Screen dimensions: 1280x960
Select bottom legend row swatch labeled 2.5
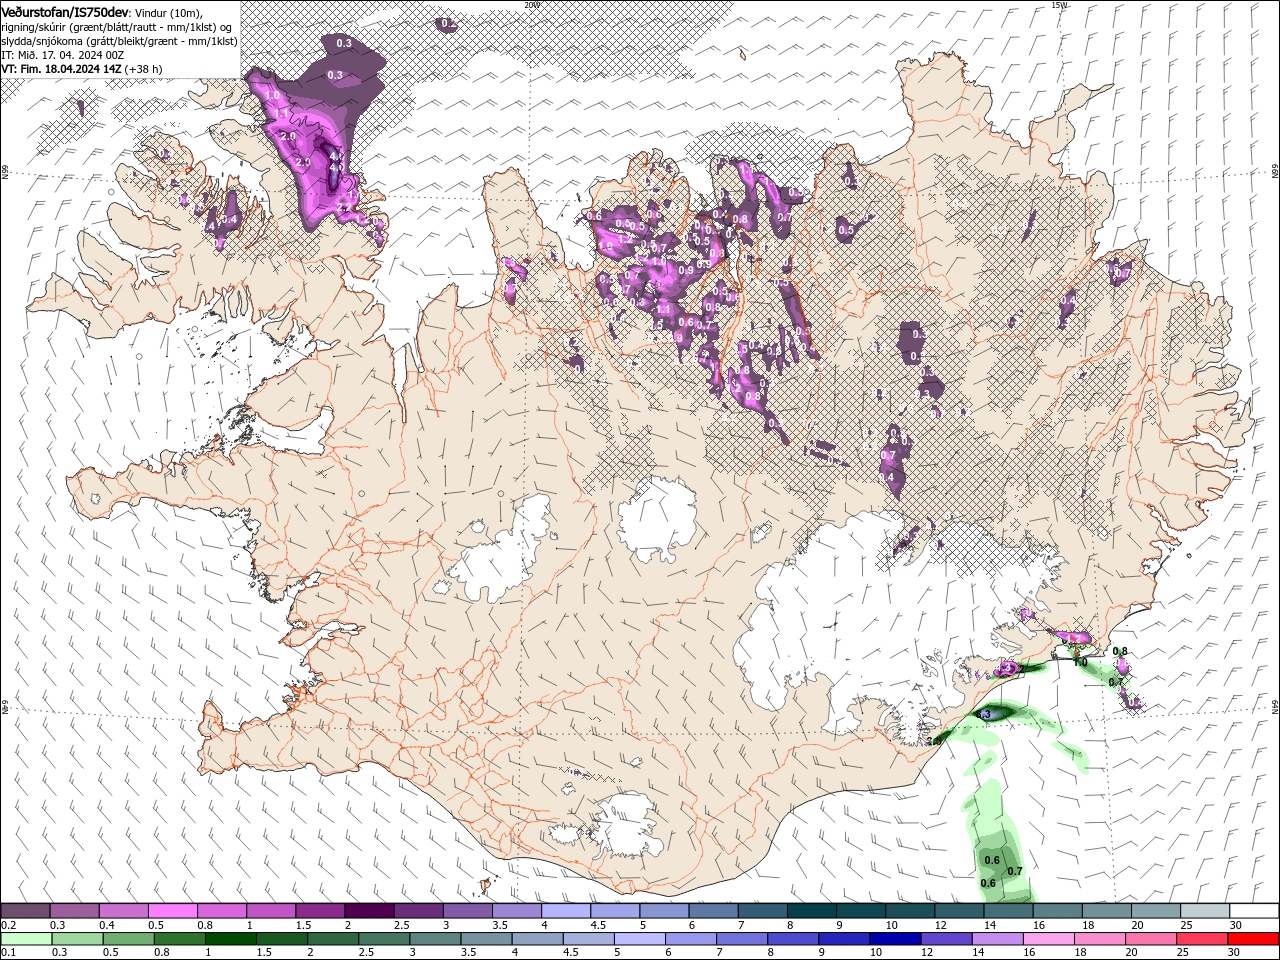(385, 939)
